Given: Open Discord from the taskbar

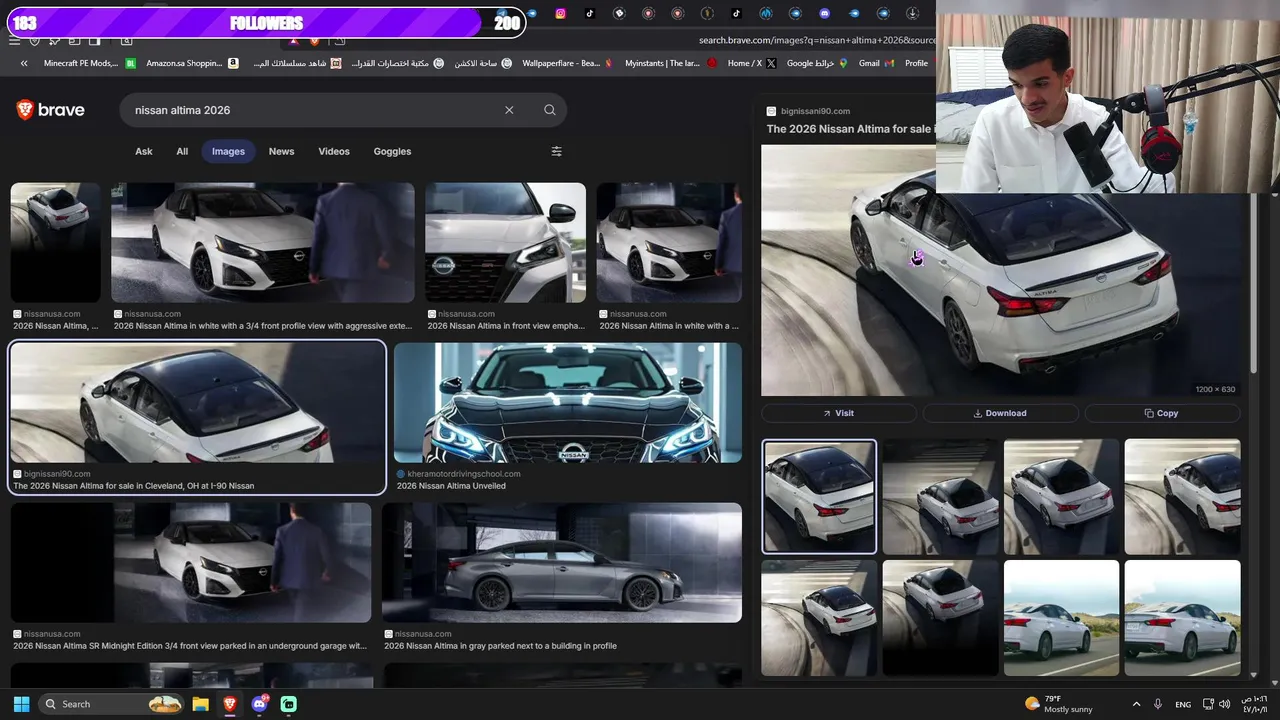Looking at the screenshot, I should (260, 704).
